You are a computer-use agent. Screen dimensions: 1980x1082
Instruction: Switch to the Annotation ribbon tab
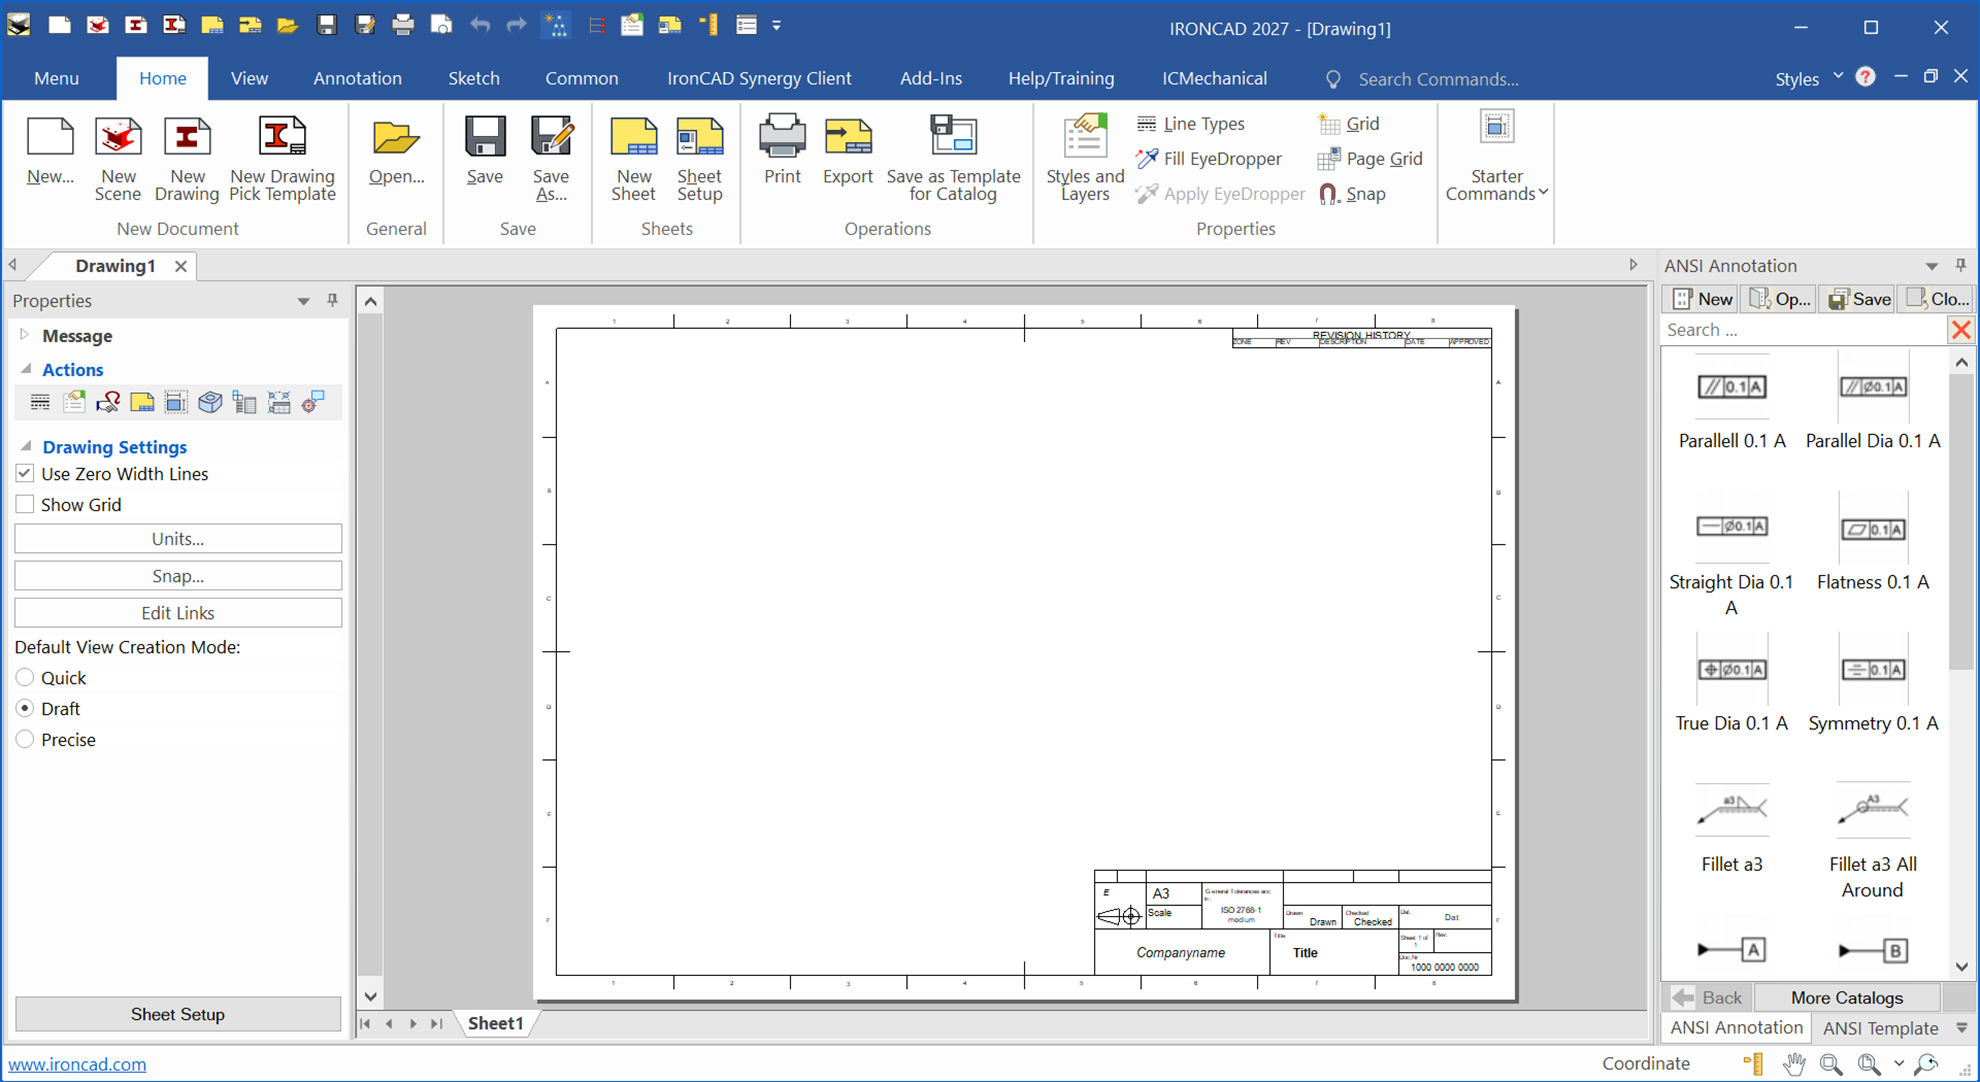(357, 78)
